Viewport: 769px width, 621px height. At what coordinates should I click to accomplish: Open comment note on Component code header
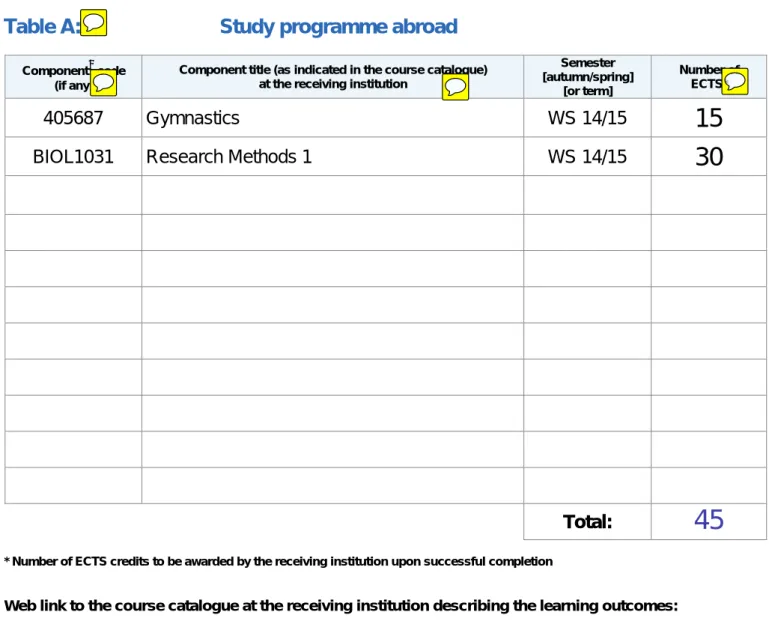coord(103,82)
